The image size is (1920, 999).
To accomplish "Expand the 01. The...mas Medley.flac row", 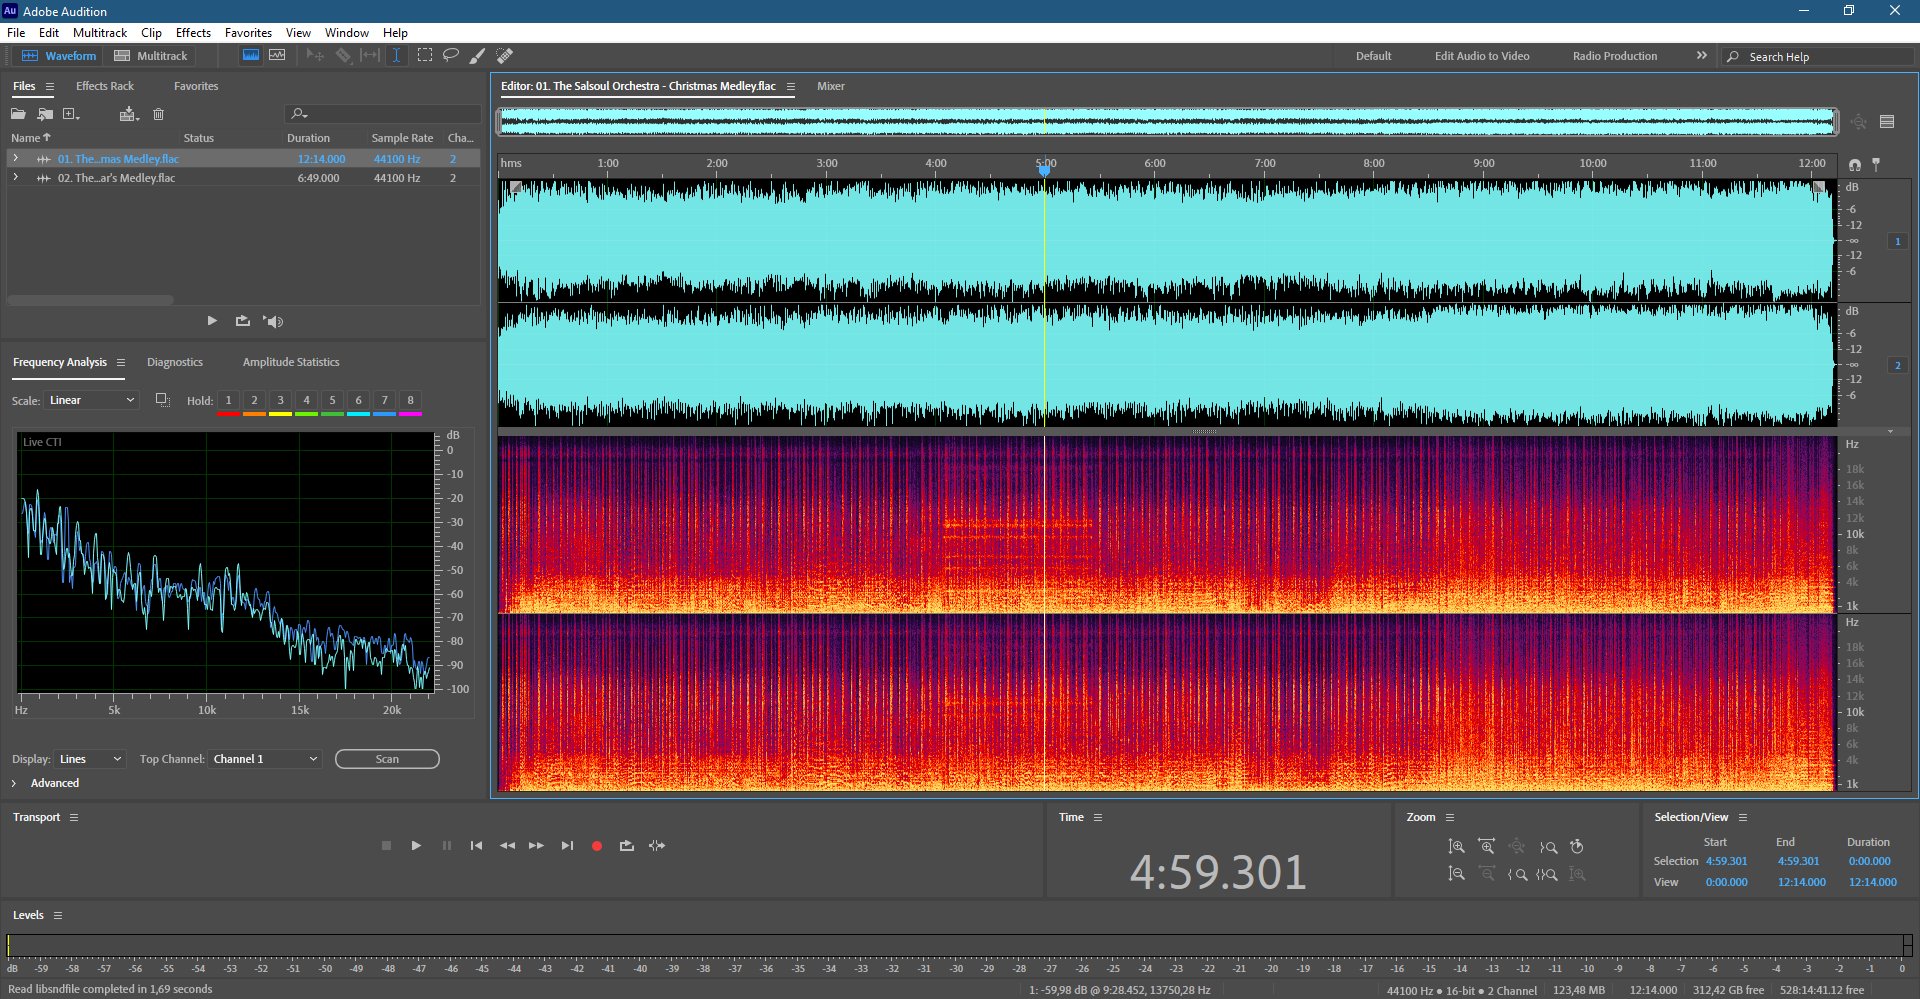I will tap(15, 159).
